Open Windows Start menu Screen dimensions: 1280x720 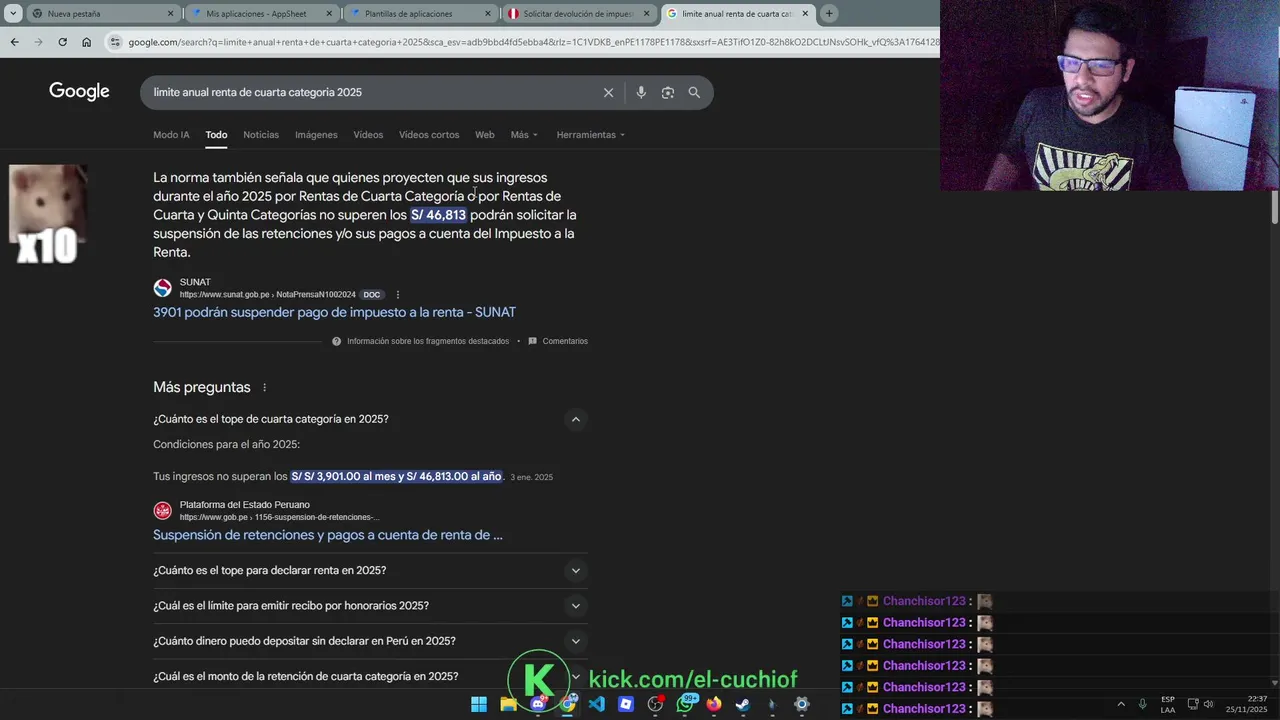(479, 704)
